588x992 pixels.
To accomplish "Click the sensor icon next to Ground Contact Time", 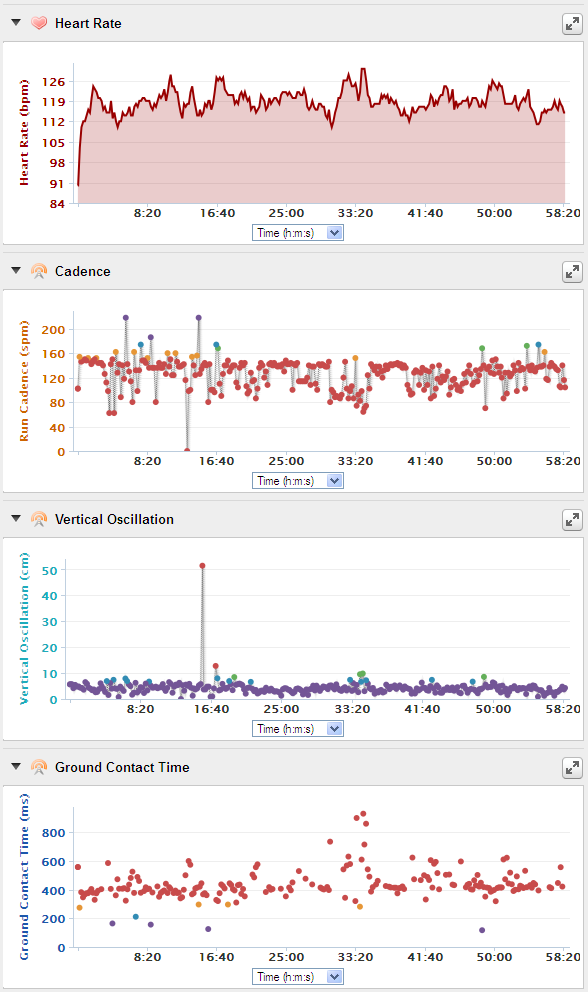I will (x=39, y=767).
